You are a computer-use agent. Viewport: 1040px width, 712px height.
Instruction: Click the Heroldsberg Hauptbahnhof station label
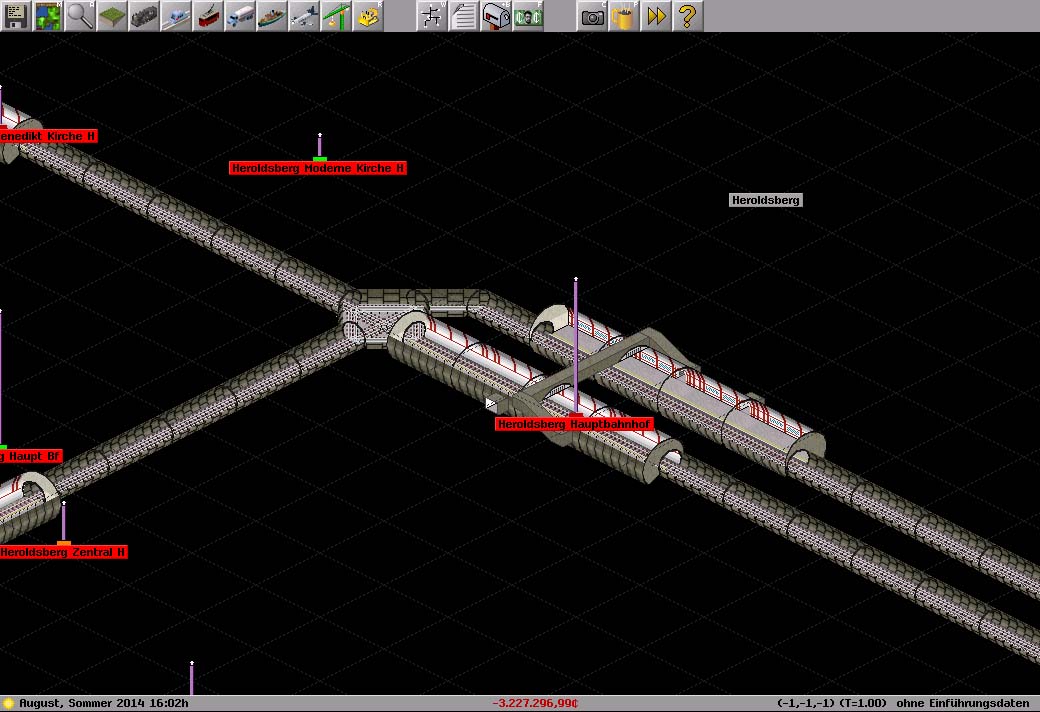pos(574,425)
